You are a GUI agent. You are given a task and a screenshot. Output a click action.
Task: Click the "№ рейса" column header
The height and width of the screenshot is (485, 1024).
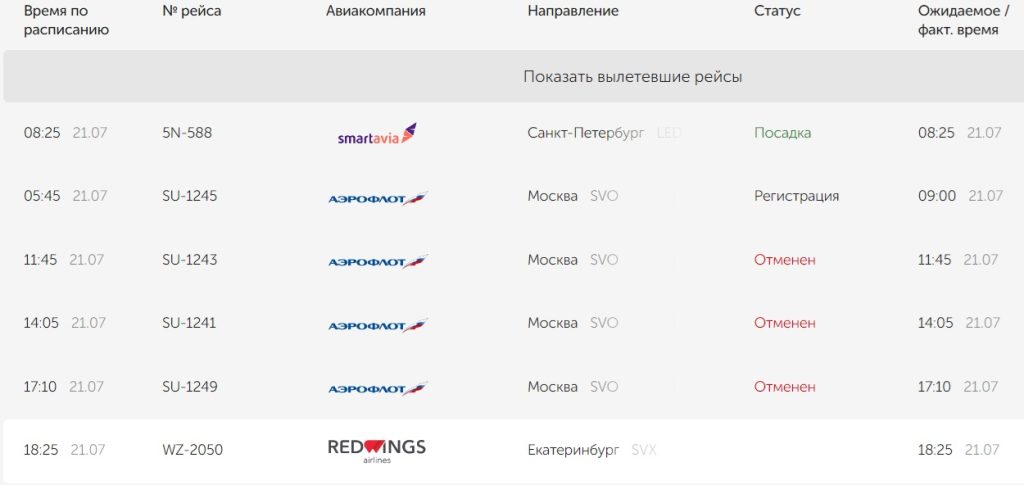tap(191, 11)
